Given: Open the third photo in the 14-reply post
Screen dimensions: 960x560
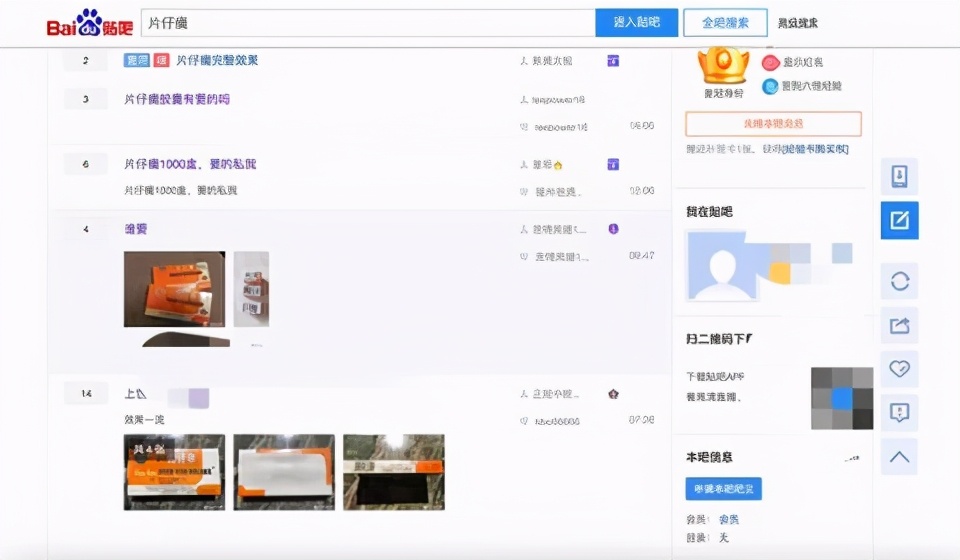Looking at the screenshot, I should pyautogui.click(x=394, y=472).
